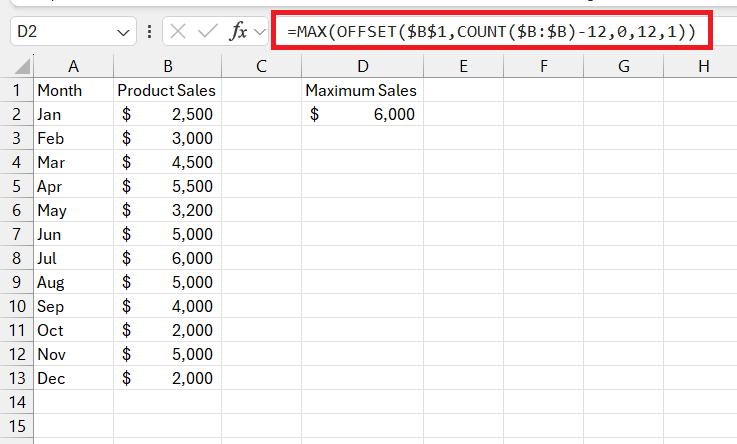Click the Jan cell

[73, 114]
